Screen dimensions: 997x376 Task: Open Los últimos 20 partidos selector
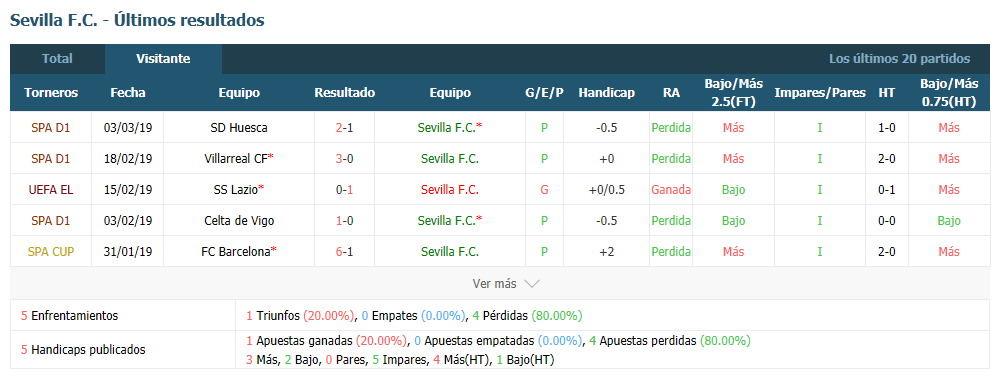tap(899, 59)
